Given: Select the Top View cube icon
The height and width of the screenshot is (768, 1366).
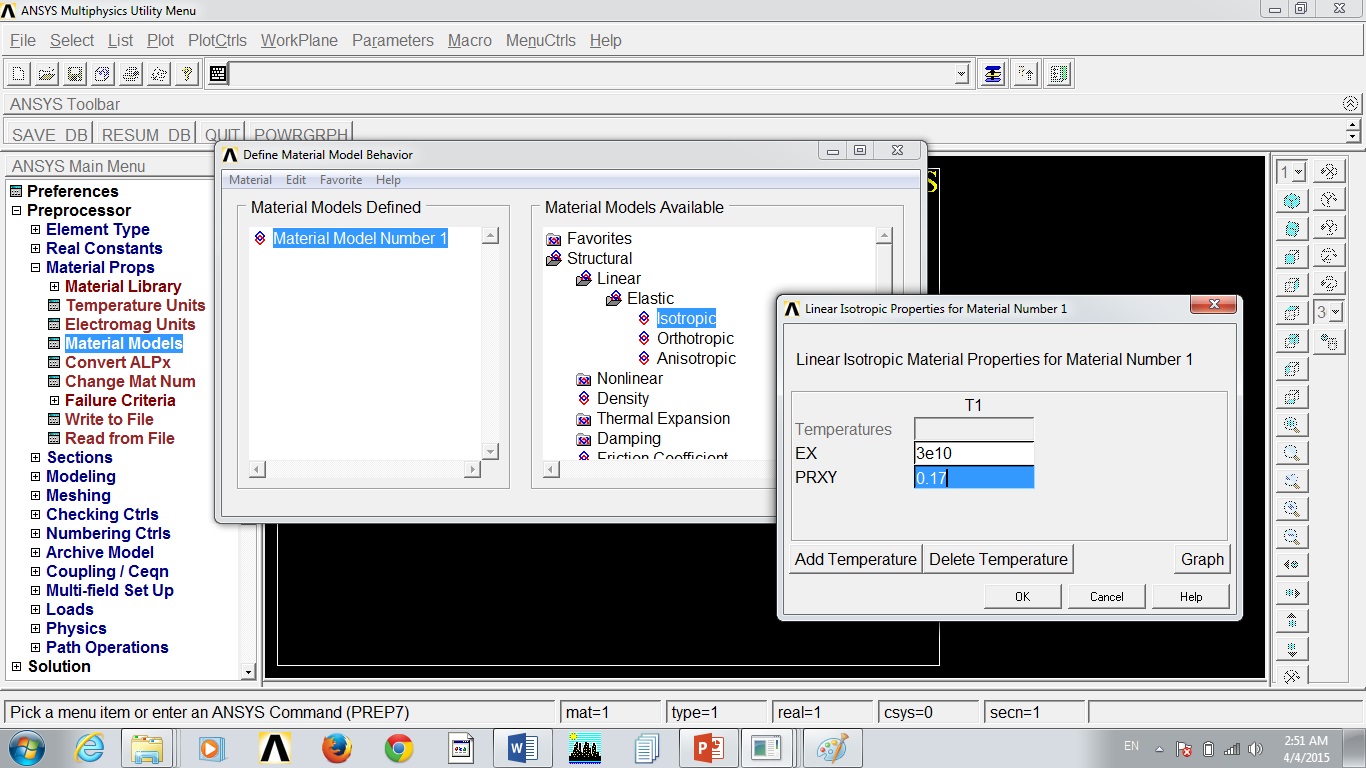Looking at the screenshot, I should pos(1292,313).
